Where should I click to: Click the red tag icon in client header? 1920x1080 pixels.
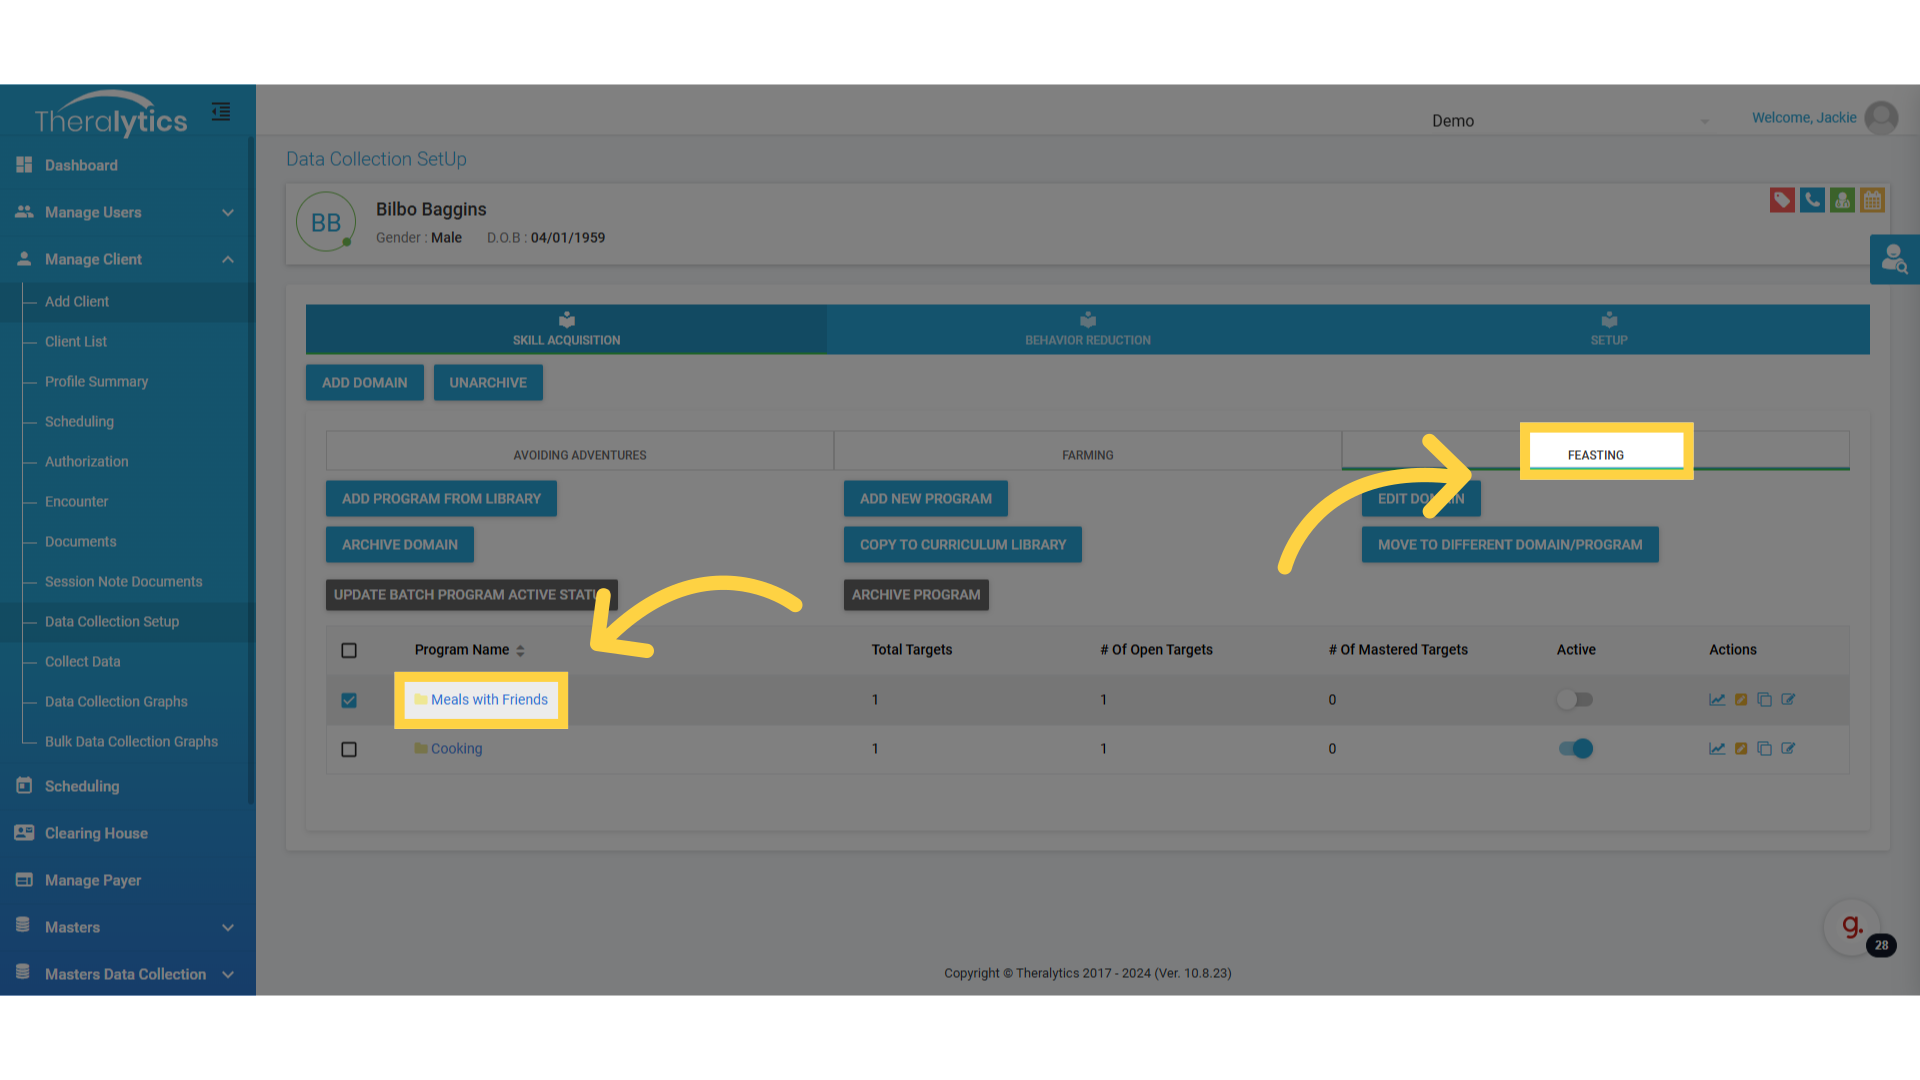(1781, 200)
